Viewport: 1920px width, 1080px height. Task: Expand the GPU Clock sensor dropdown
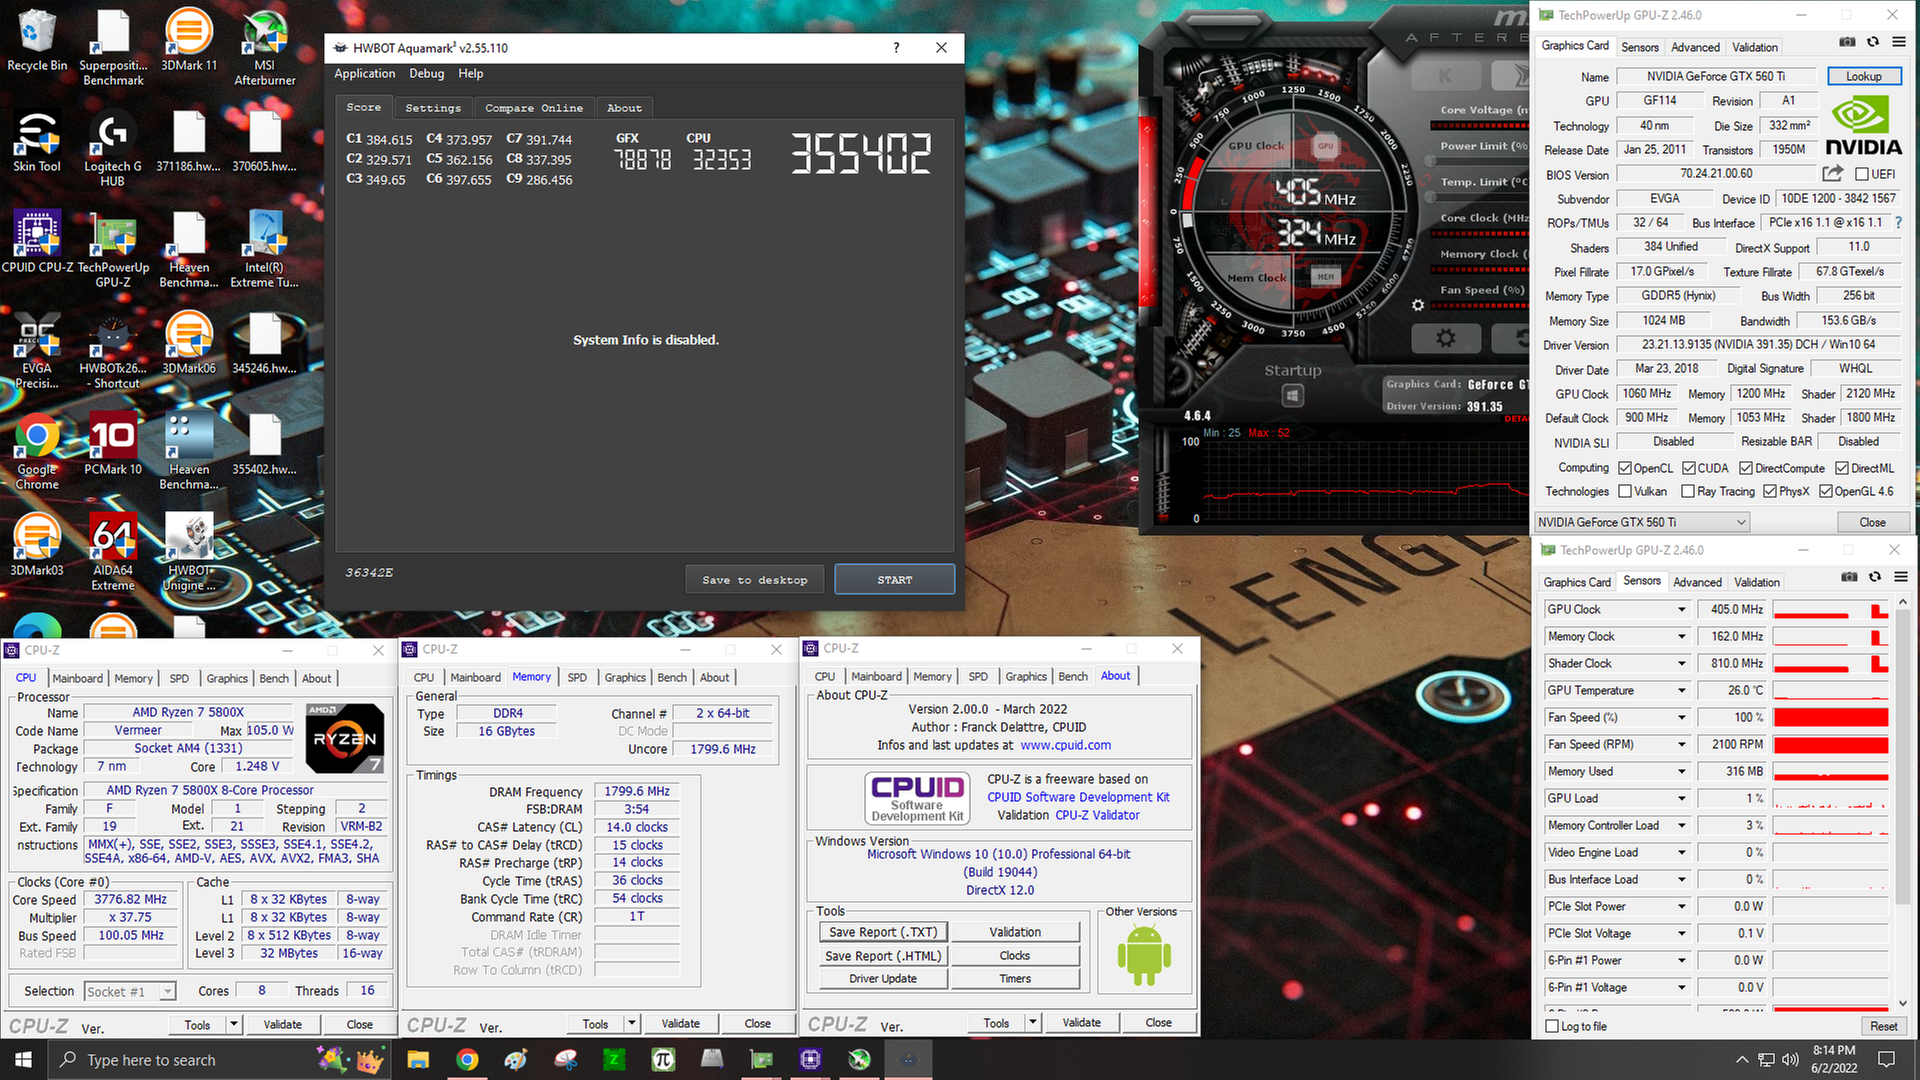[1681, 609]
